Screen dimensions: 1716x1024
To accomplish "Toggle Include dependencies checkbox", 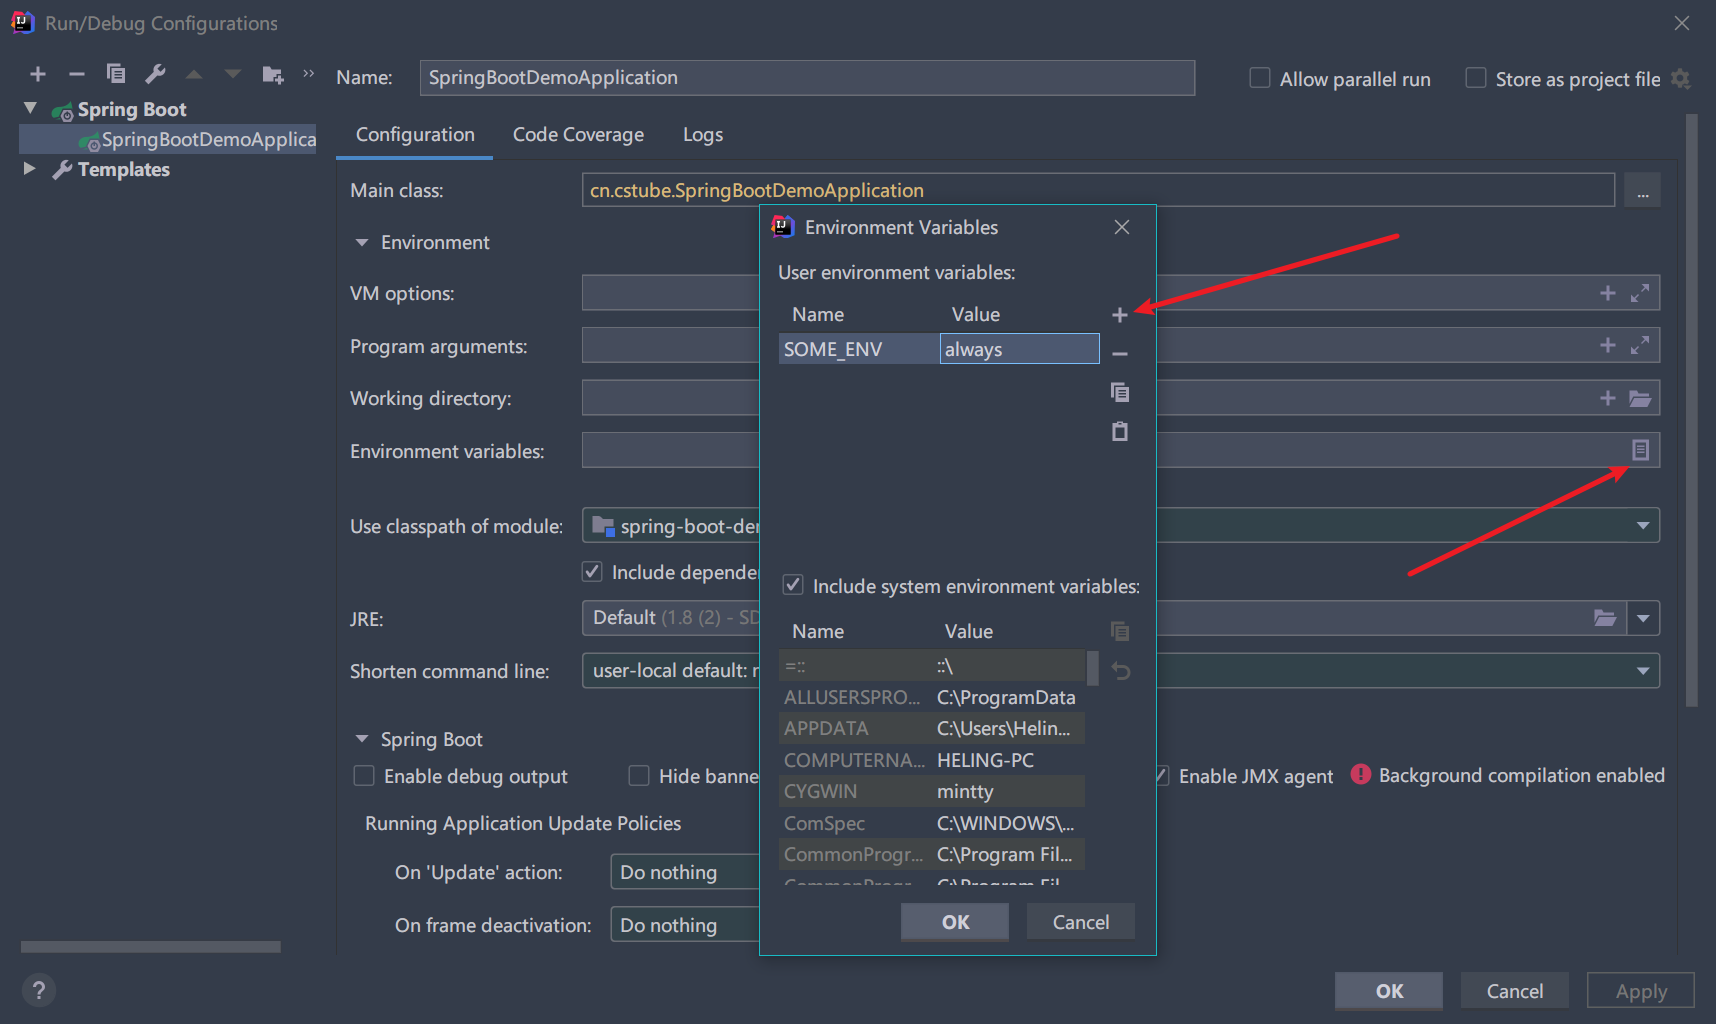I will (592, 571).
